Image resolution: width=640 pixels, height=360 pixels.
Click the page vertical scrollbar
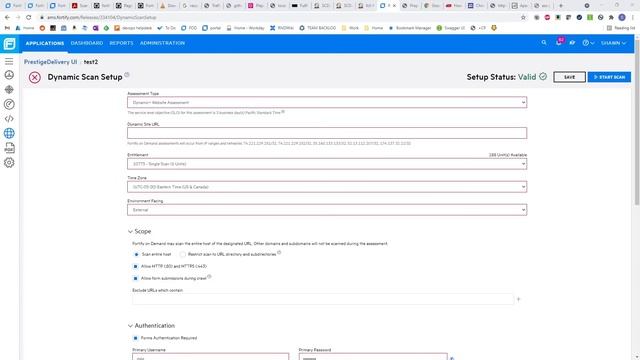click(637, 122)
